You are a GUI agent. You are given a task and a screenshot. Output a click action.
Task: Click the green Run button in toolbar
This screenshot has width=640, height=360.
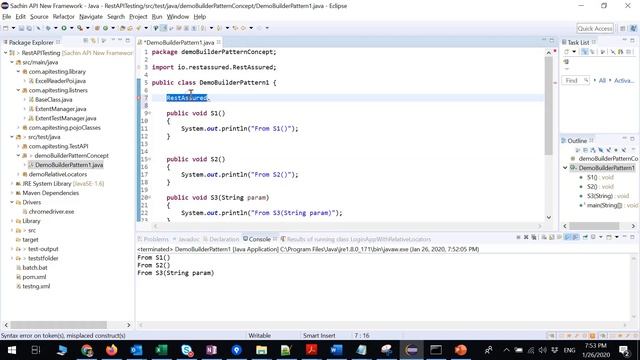tap(64, 28)
